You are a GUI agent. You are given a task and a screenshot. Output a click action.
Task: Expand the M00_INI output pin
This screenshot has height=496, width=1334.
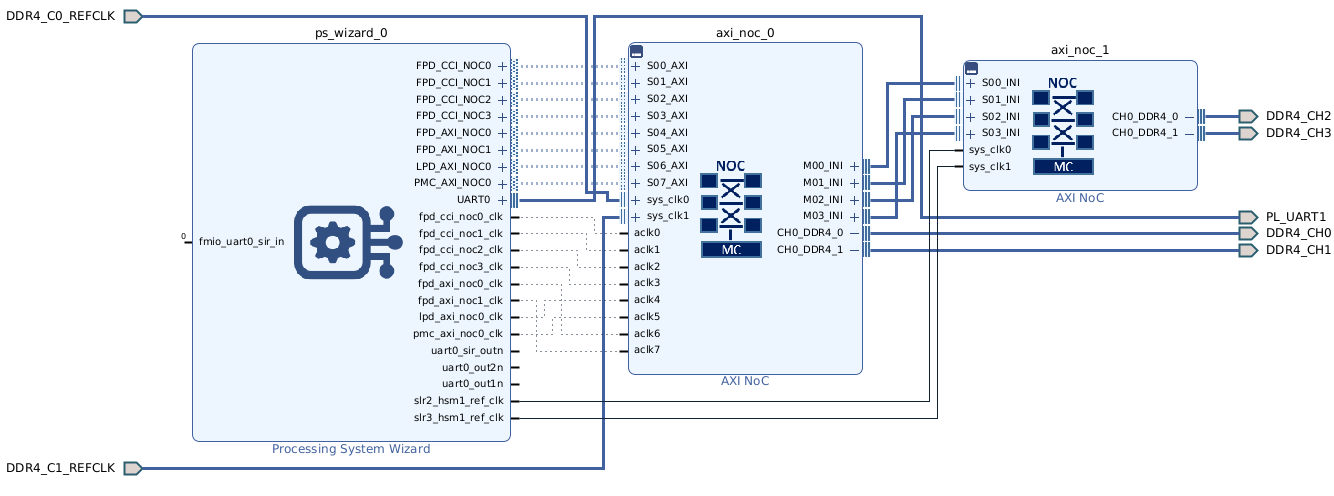point(854,166)
